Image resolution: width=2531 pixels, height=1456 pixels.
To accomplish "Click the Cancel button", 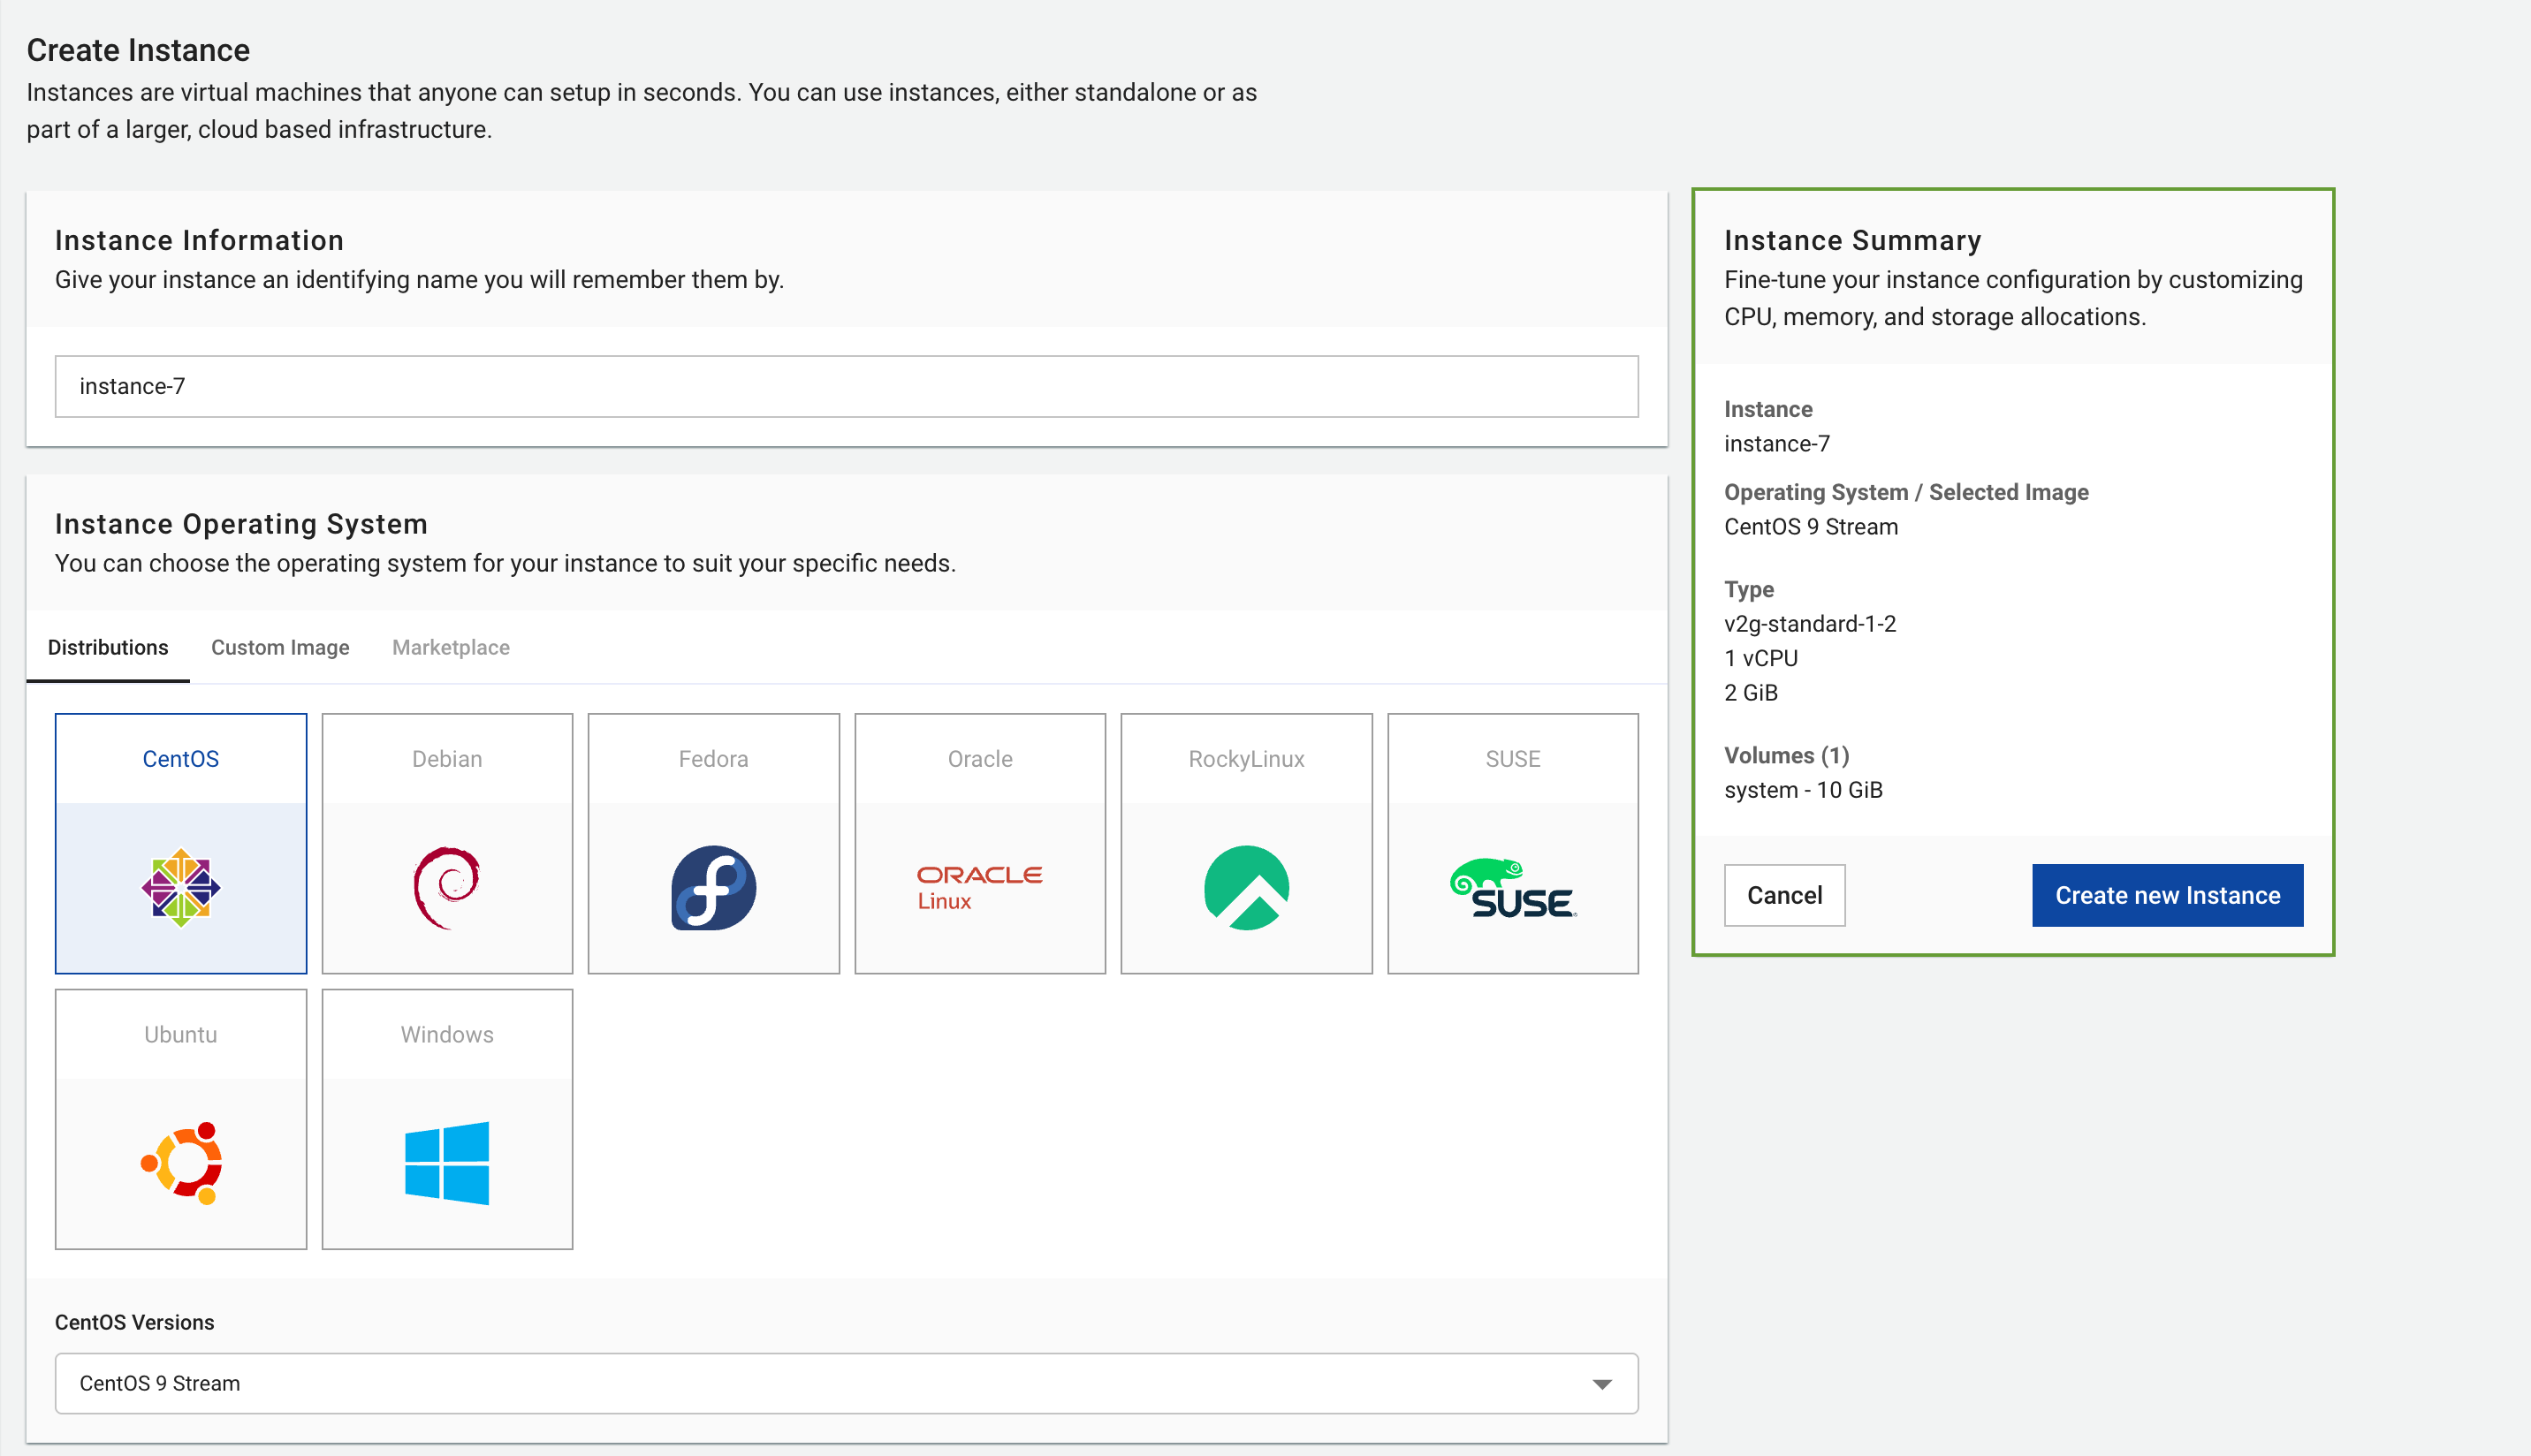I will pos(1784,895).
